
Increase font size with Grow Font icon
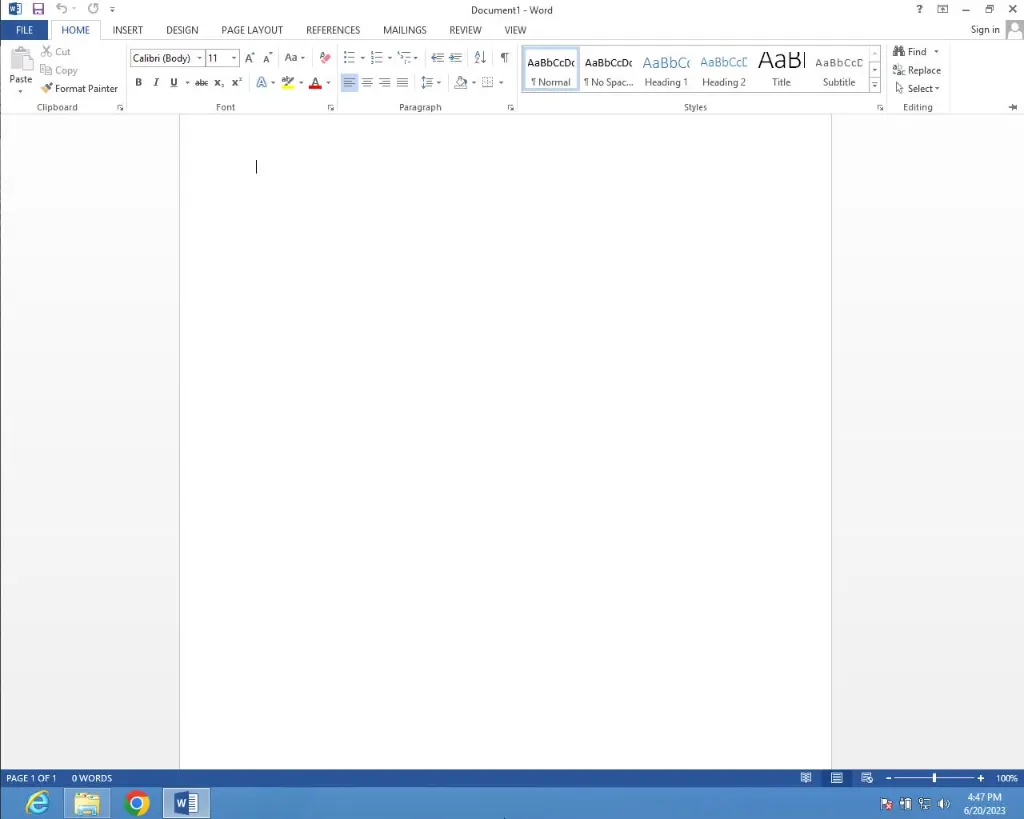click(x=250, y=58)
